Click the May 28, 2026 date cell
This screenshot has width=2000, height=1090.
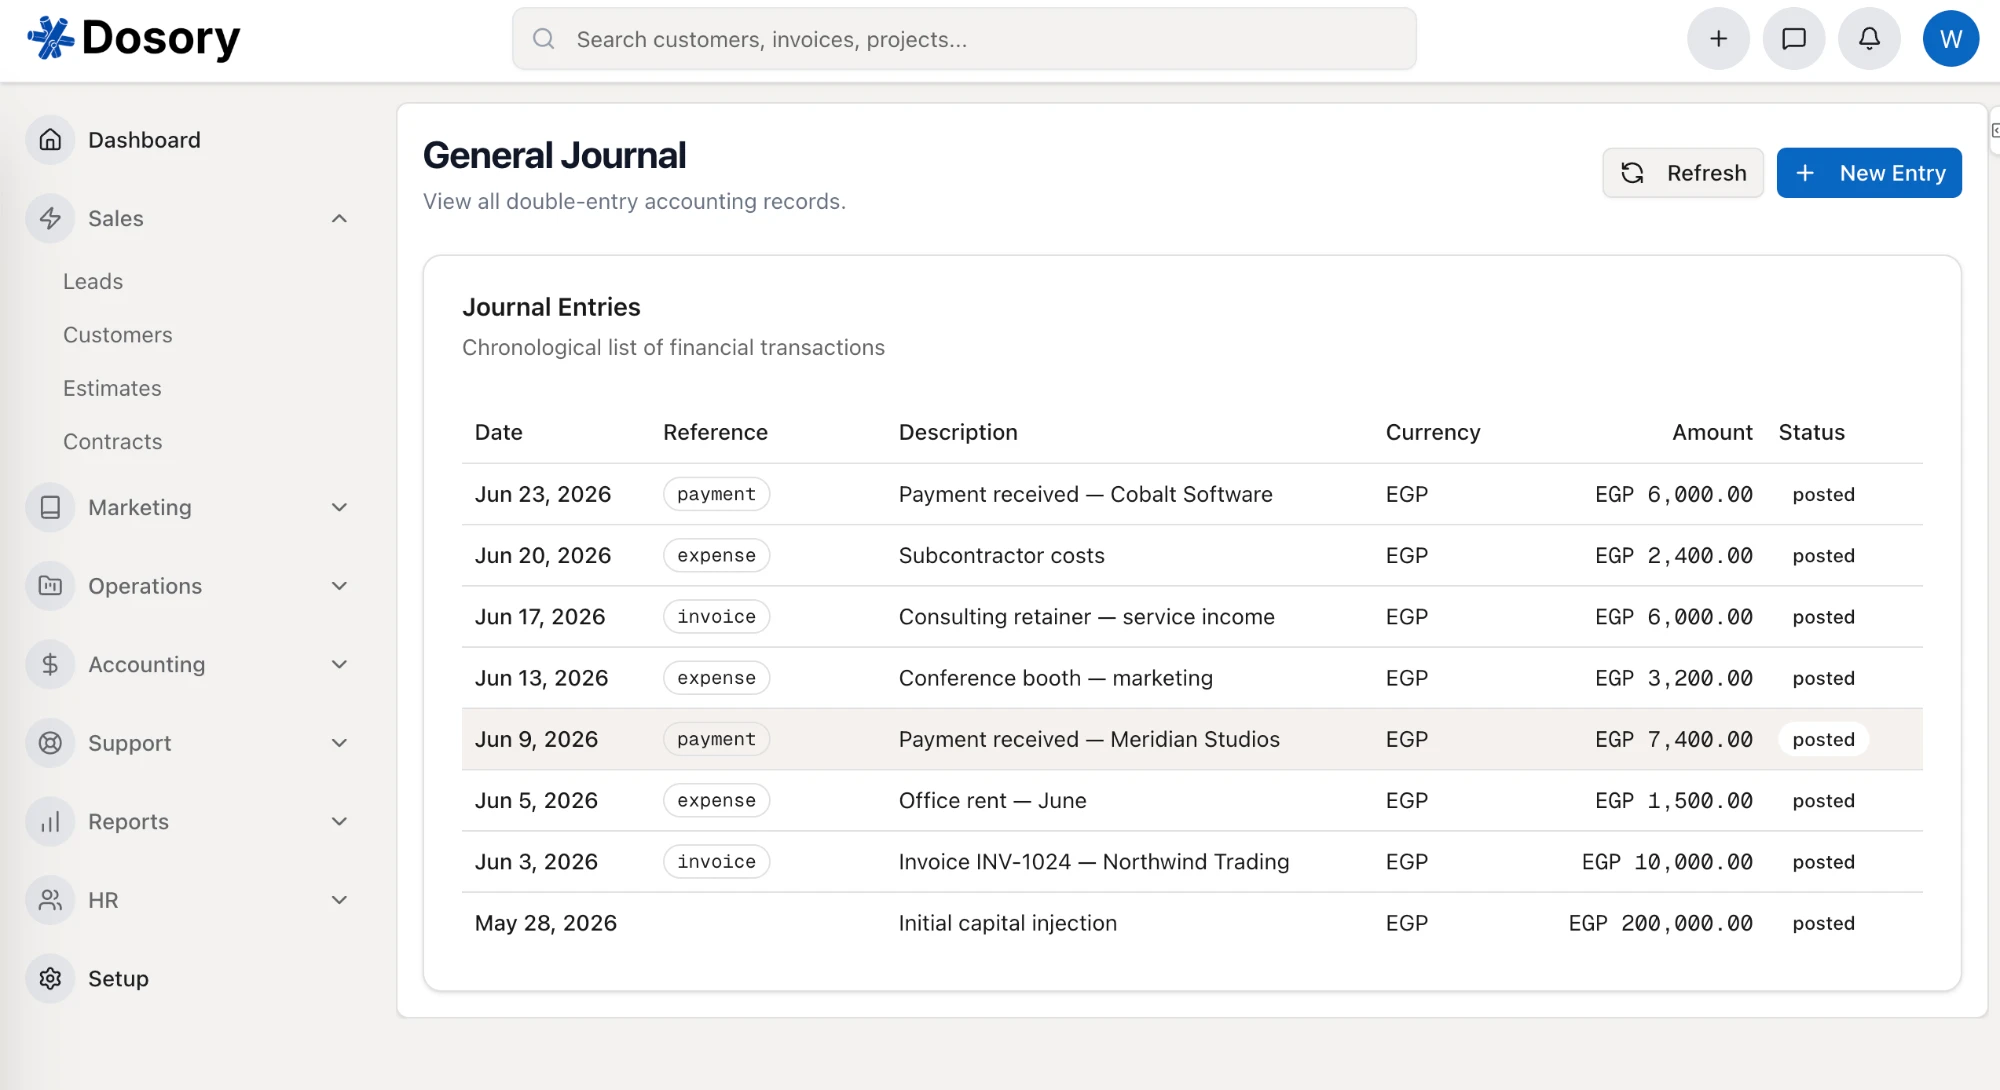pos(545,923)
